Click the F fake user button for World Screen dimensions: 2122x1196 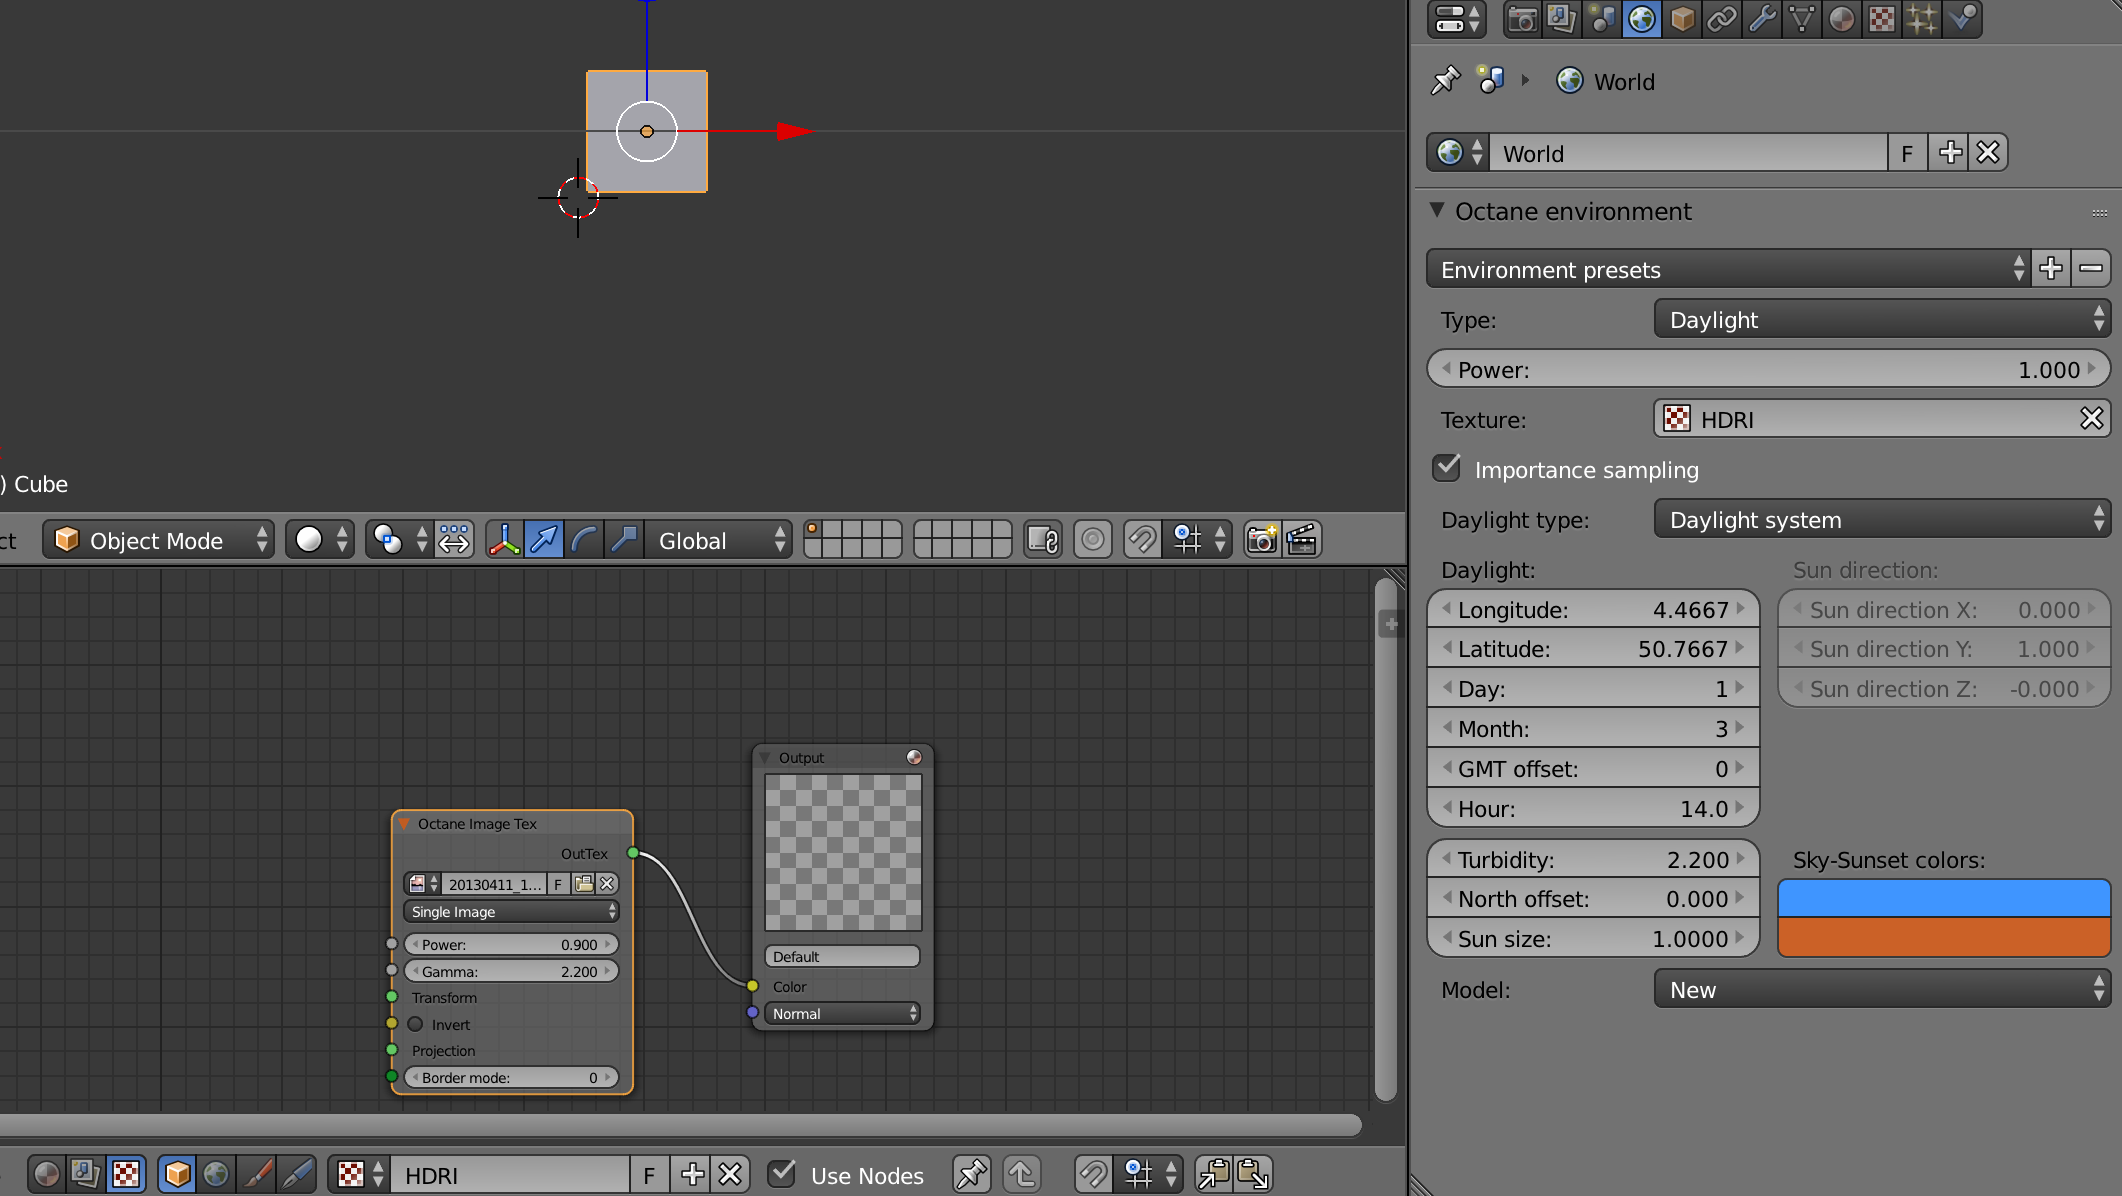(1907, 153)
